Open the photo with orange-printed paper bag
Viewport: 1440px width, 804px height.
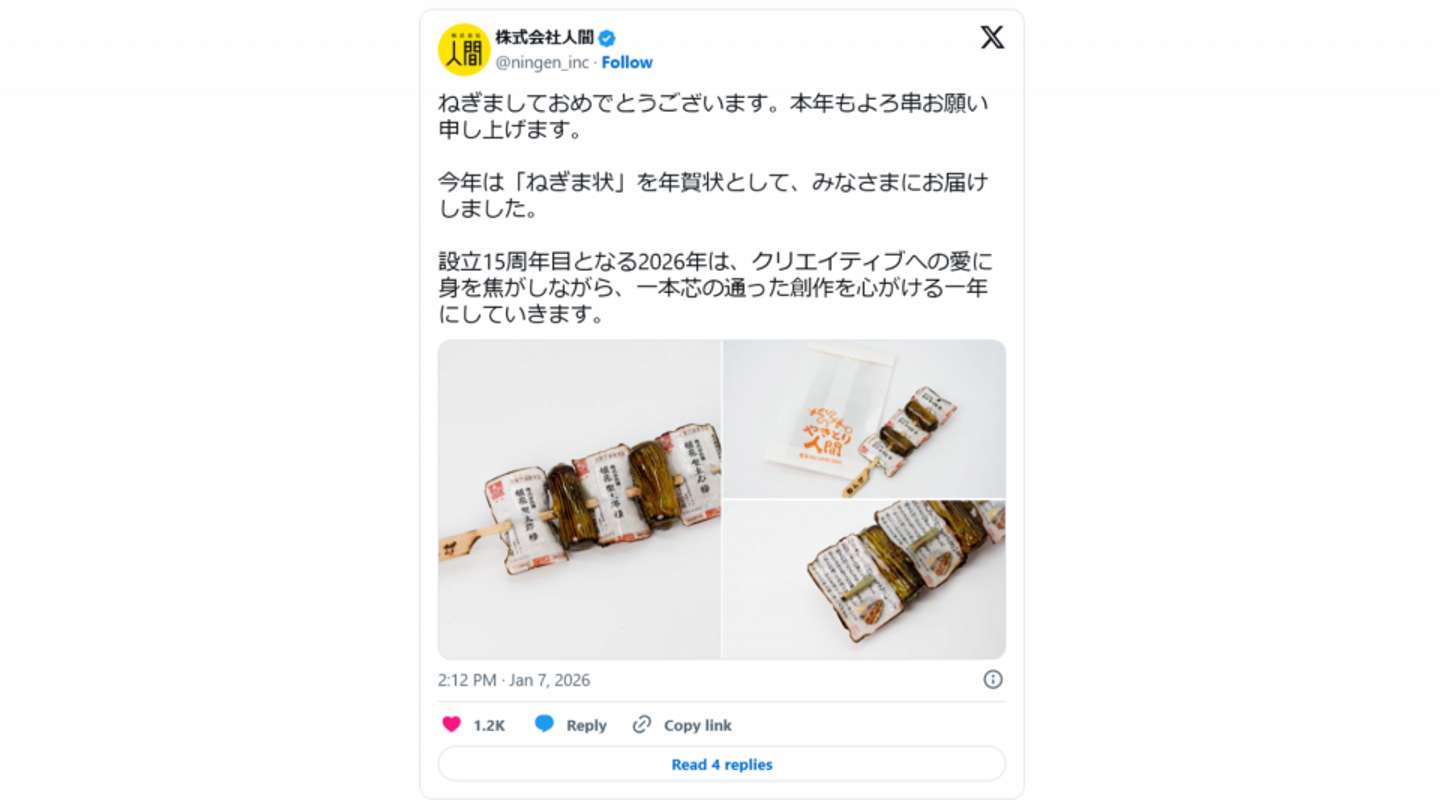click(864, 418)
